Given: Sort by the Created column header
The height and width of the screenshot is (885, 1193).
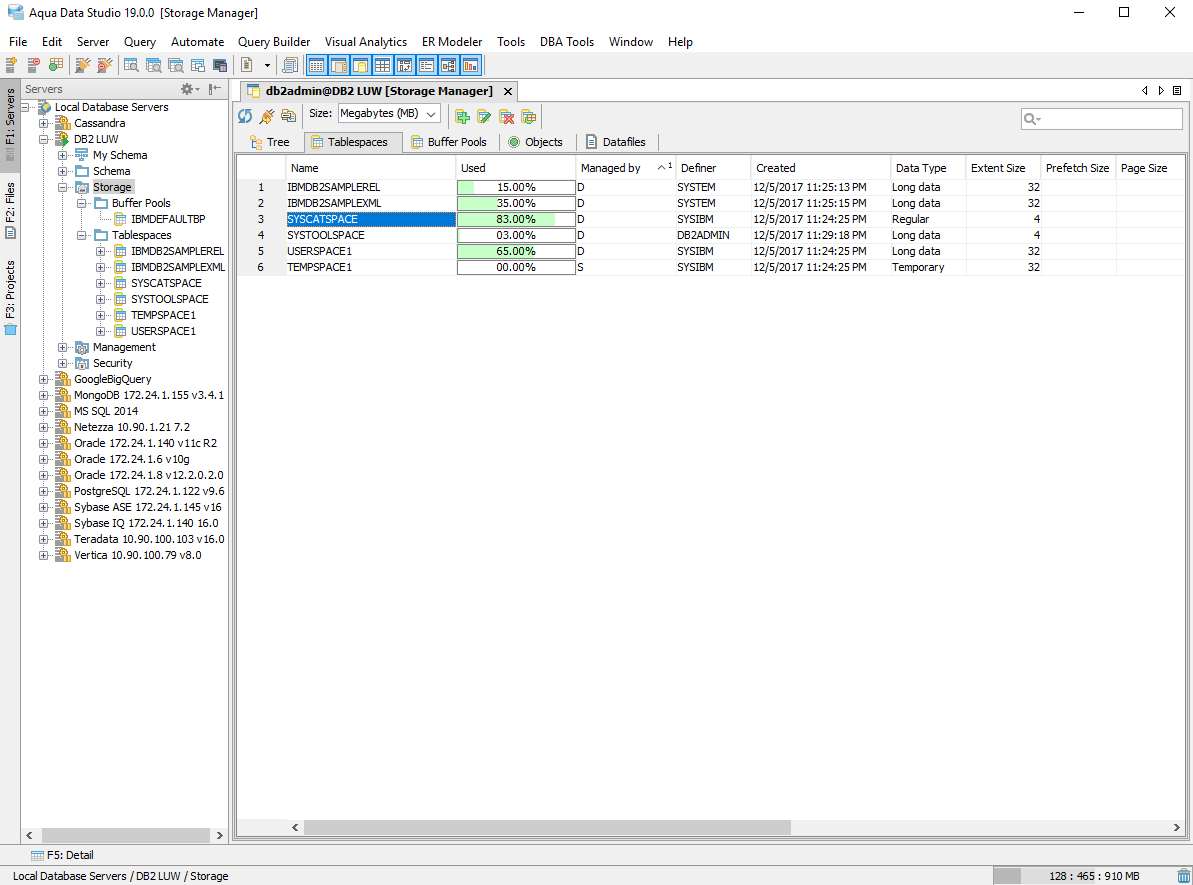Looking at the screenshot, I should coord(820,168).
